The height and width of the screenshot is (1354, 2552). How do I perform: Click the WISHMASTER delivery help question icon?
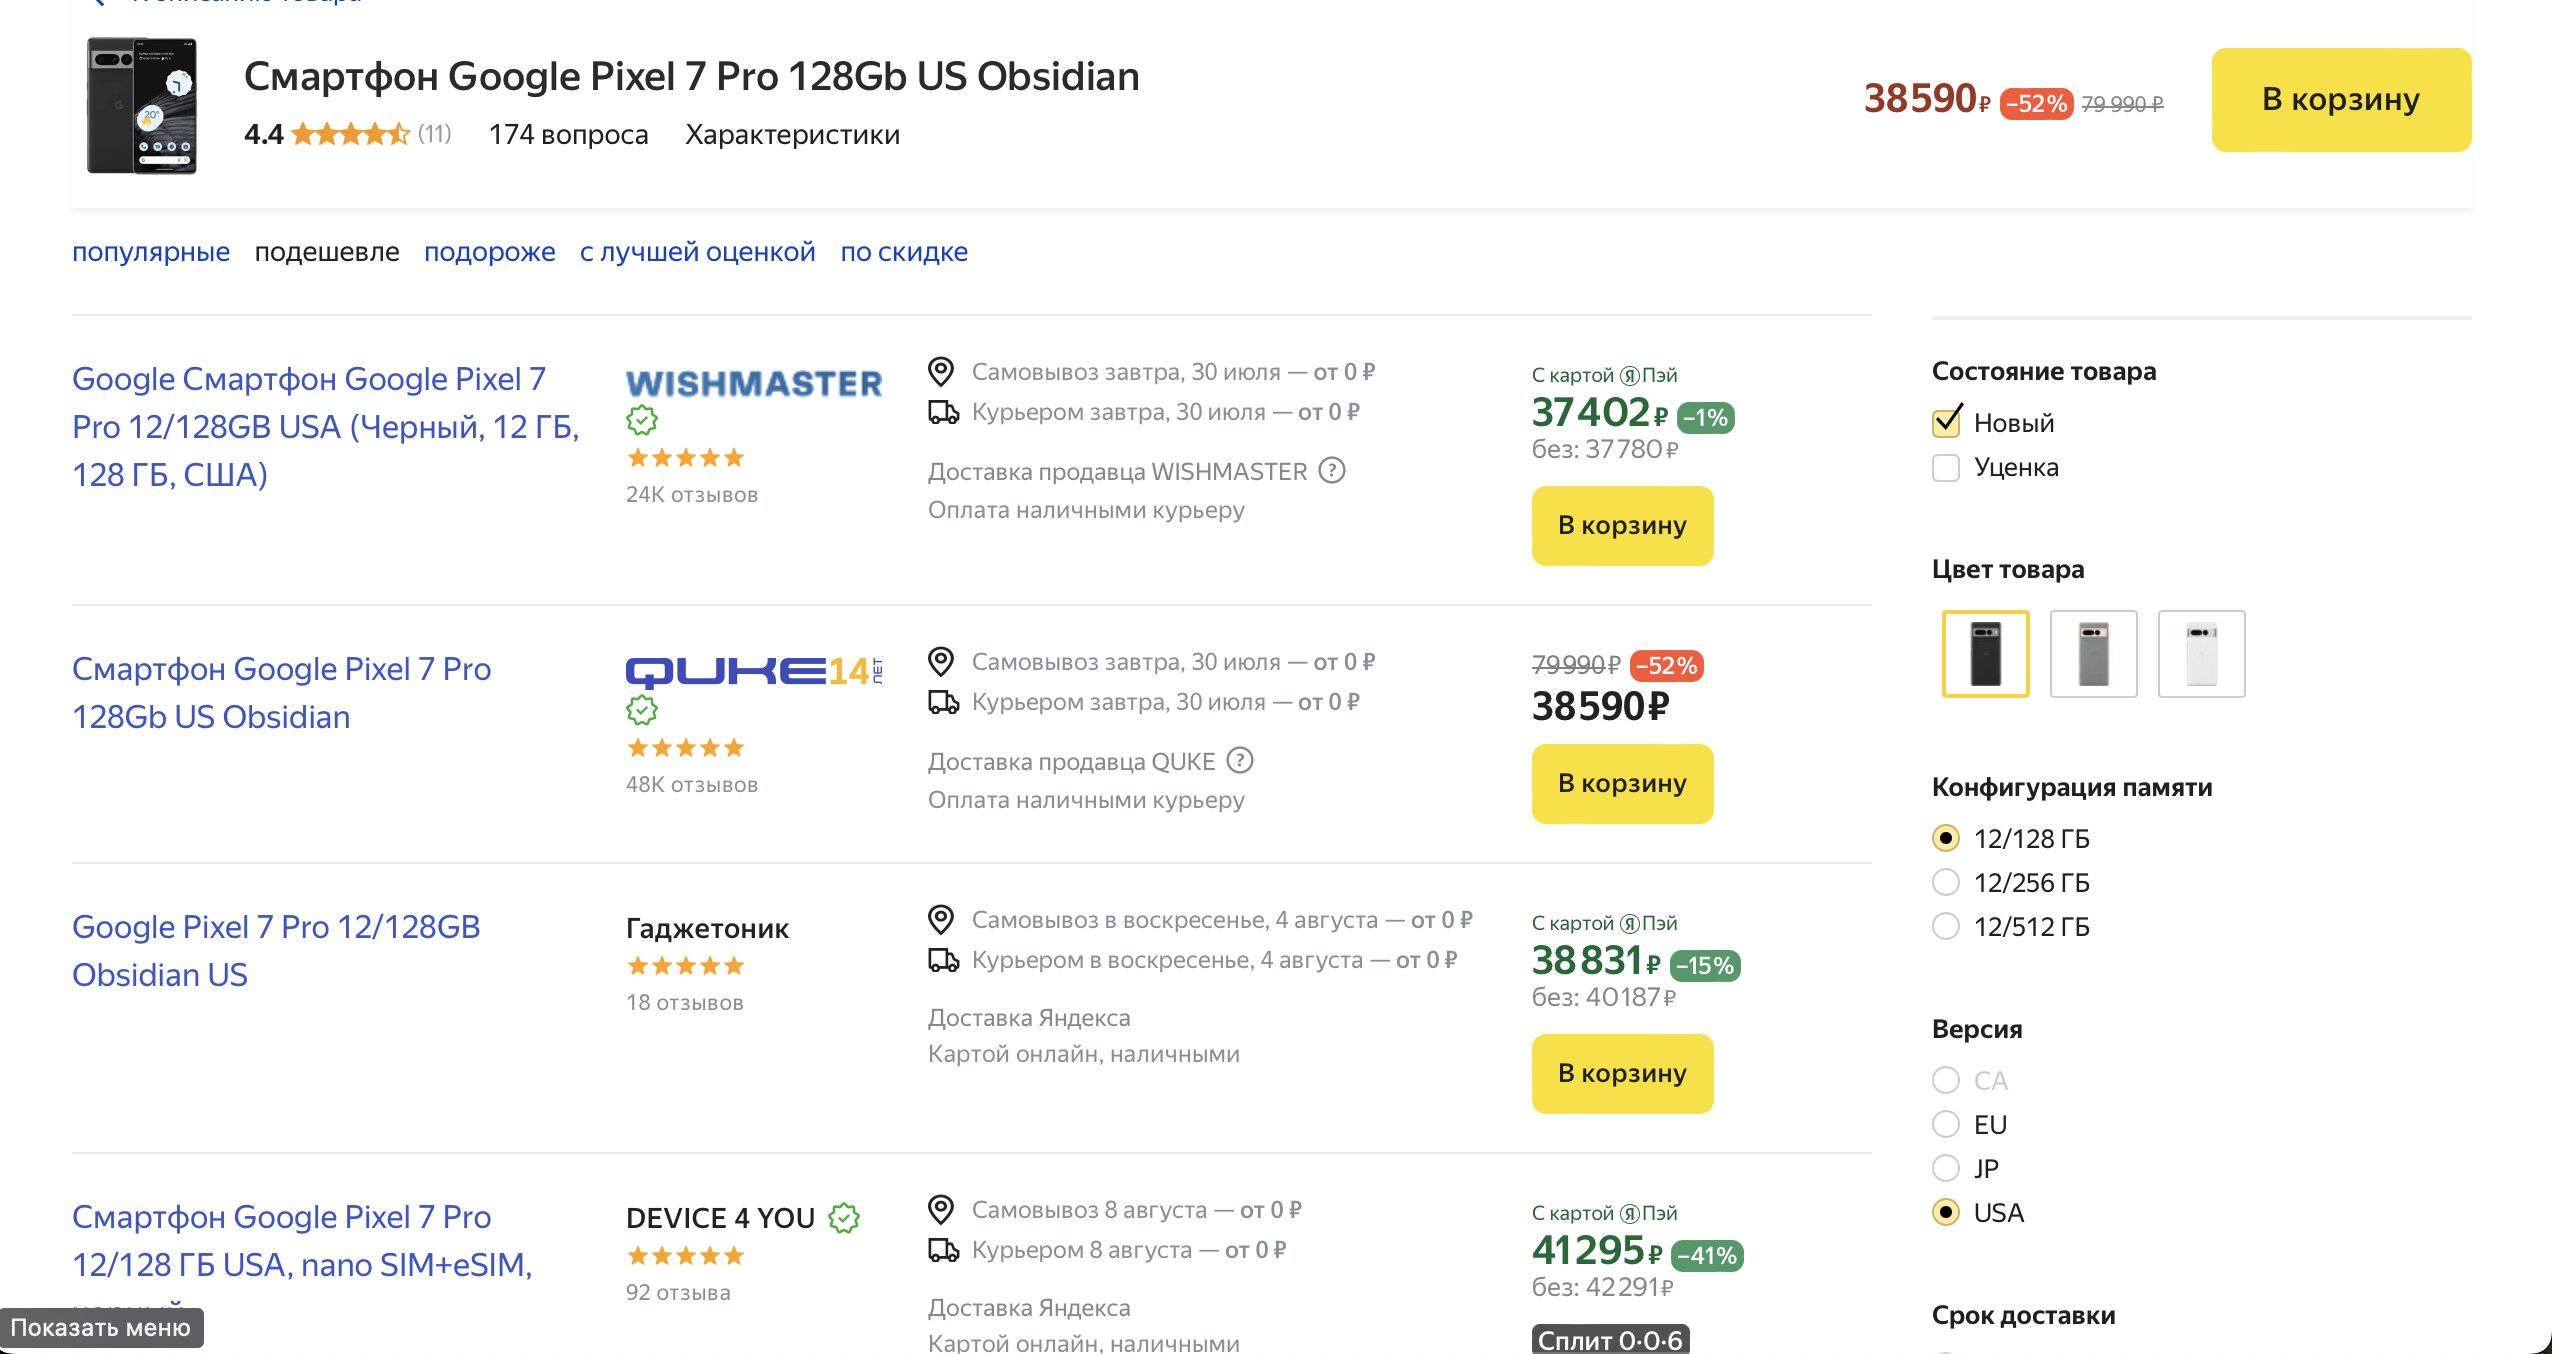(x=1332, y=470)
